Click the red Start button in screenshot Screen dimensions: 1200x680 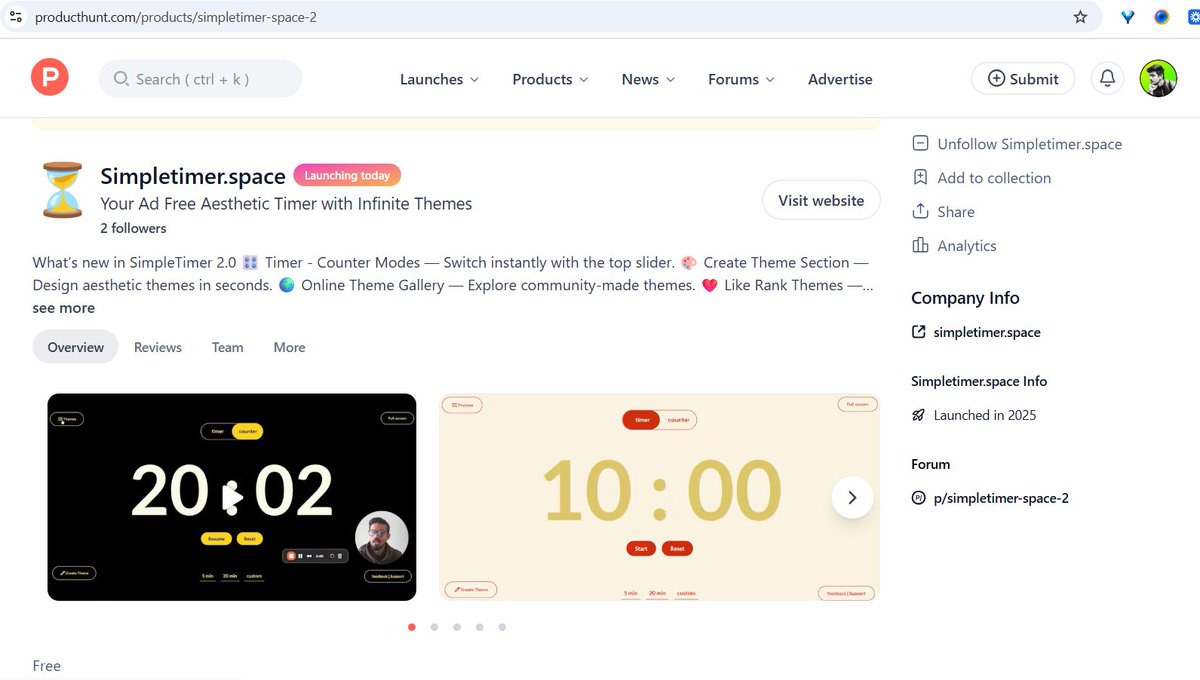[641, 548]
